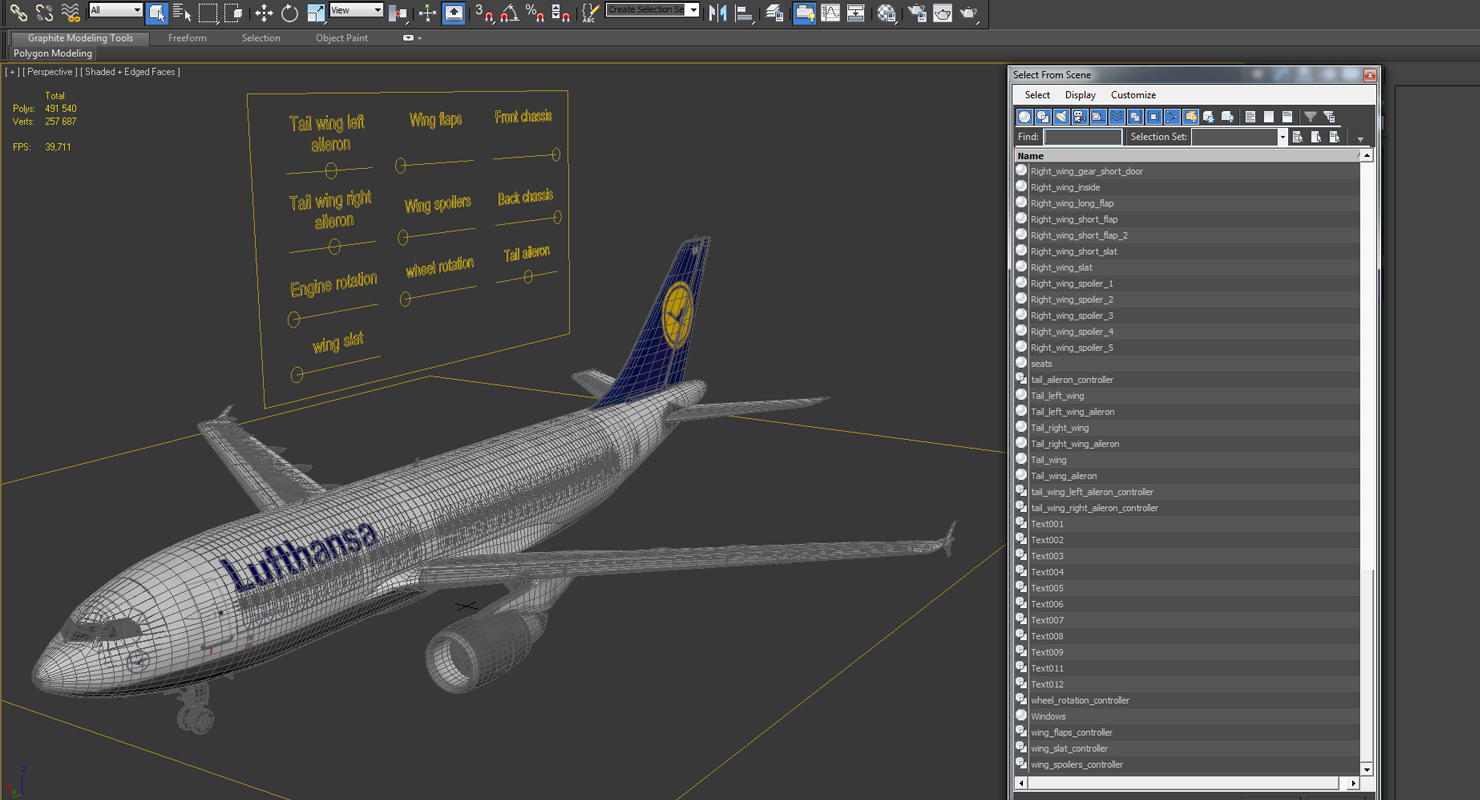Open the Select menu in dialog
The width and height of the screenshot is (1480, 800).
tap(1037, 95)
